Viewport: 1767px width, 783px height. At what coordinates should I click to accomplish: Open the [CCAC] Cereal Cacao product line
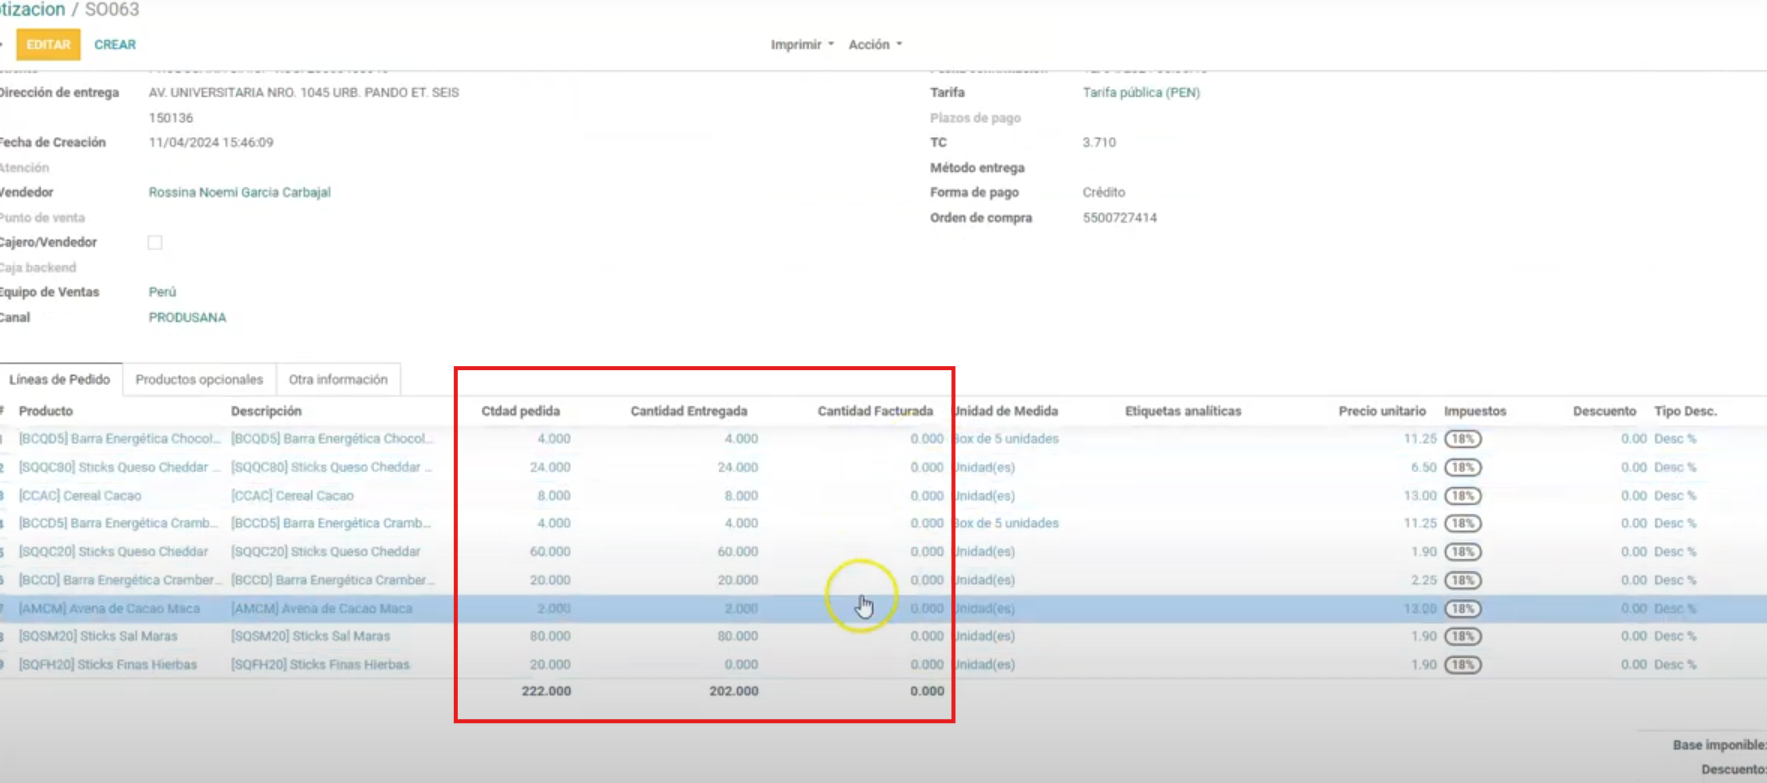click(x=80, y=496)
